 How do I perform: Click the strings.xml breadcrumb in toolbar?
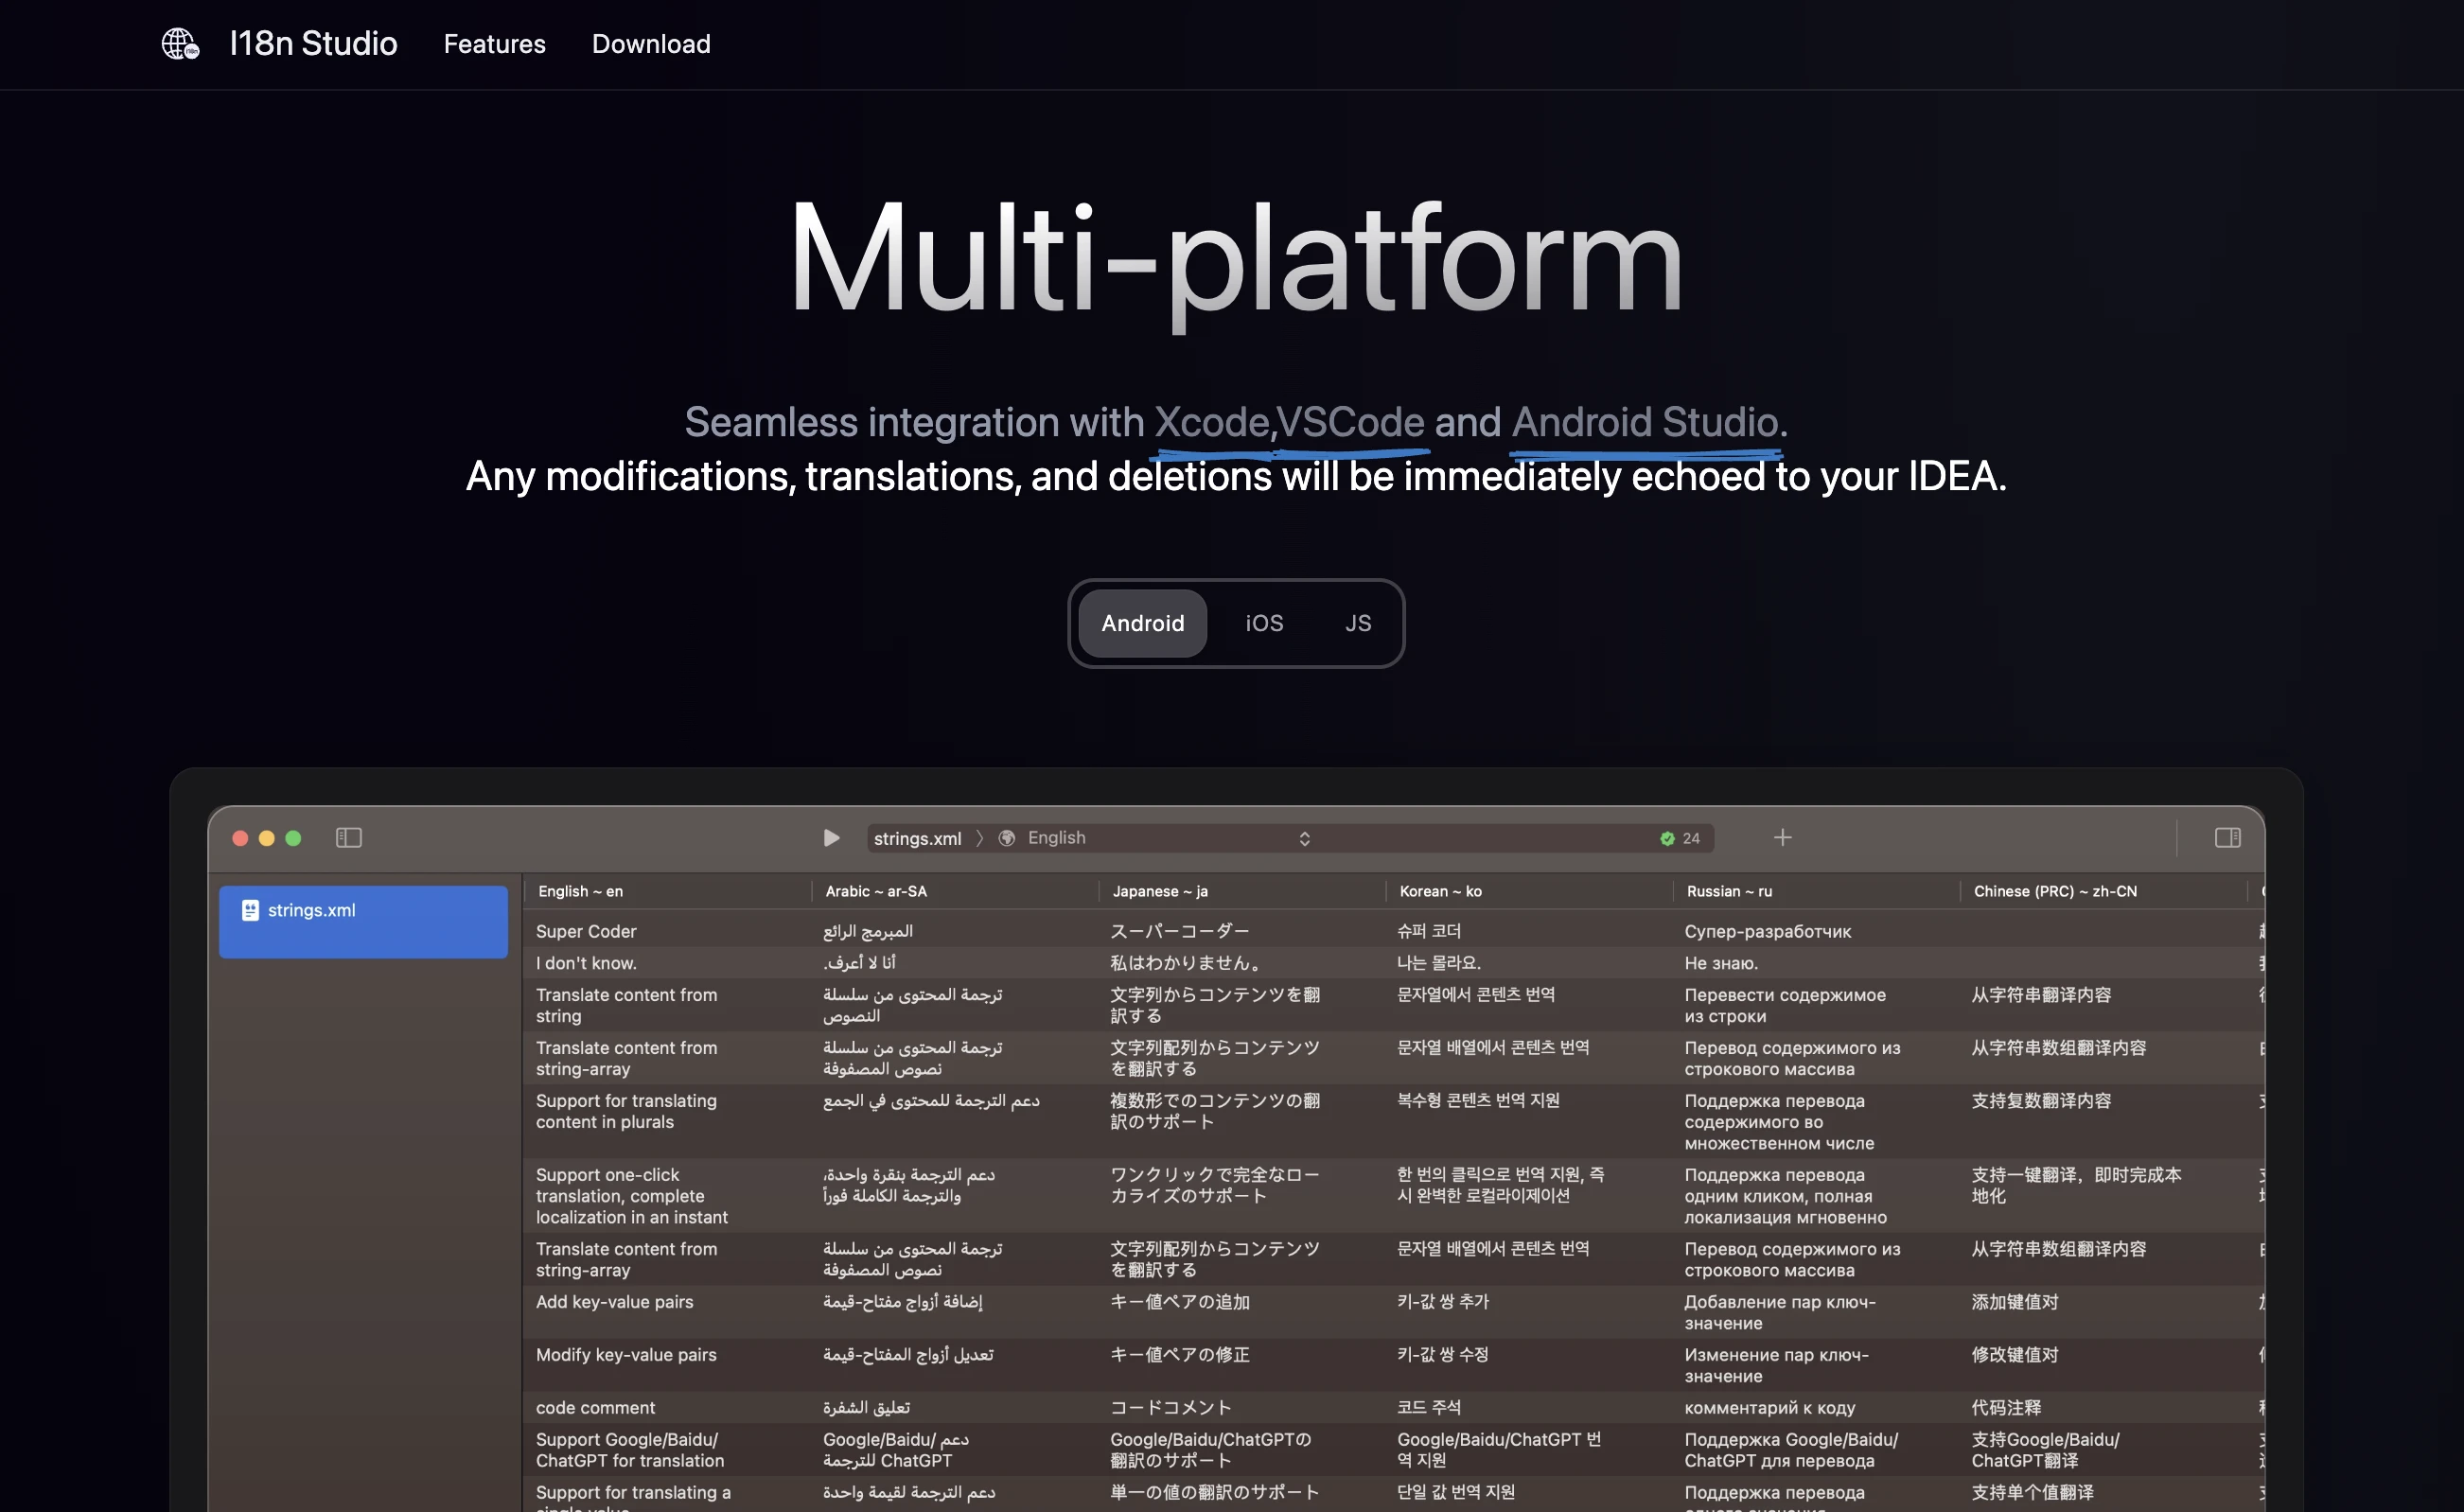click(917, 839)
